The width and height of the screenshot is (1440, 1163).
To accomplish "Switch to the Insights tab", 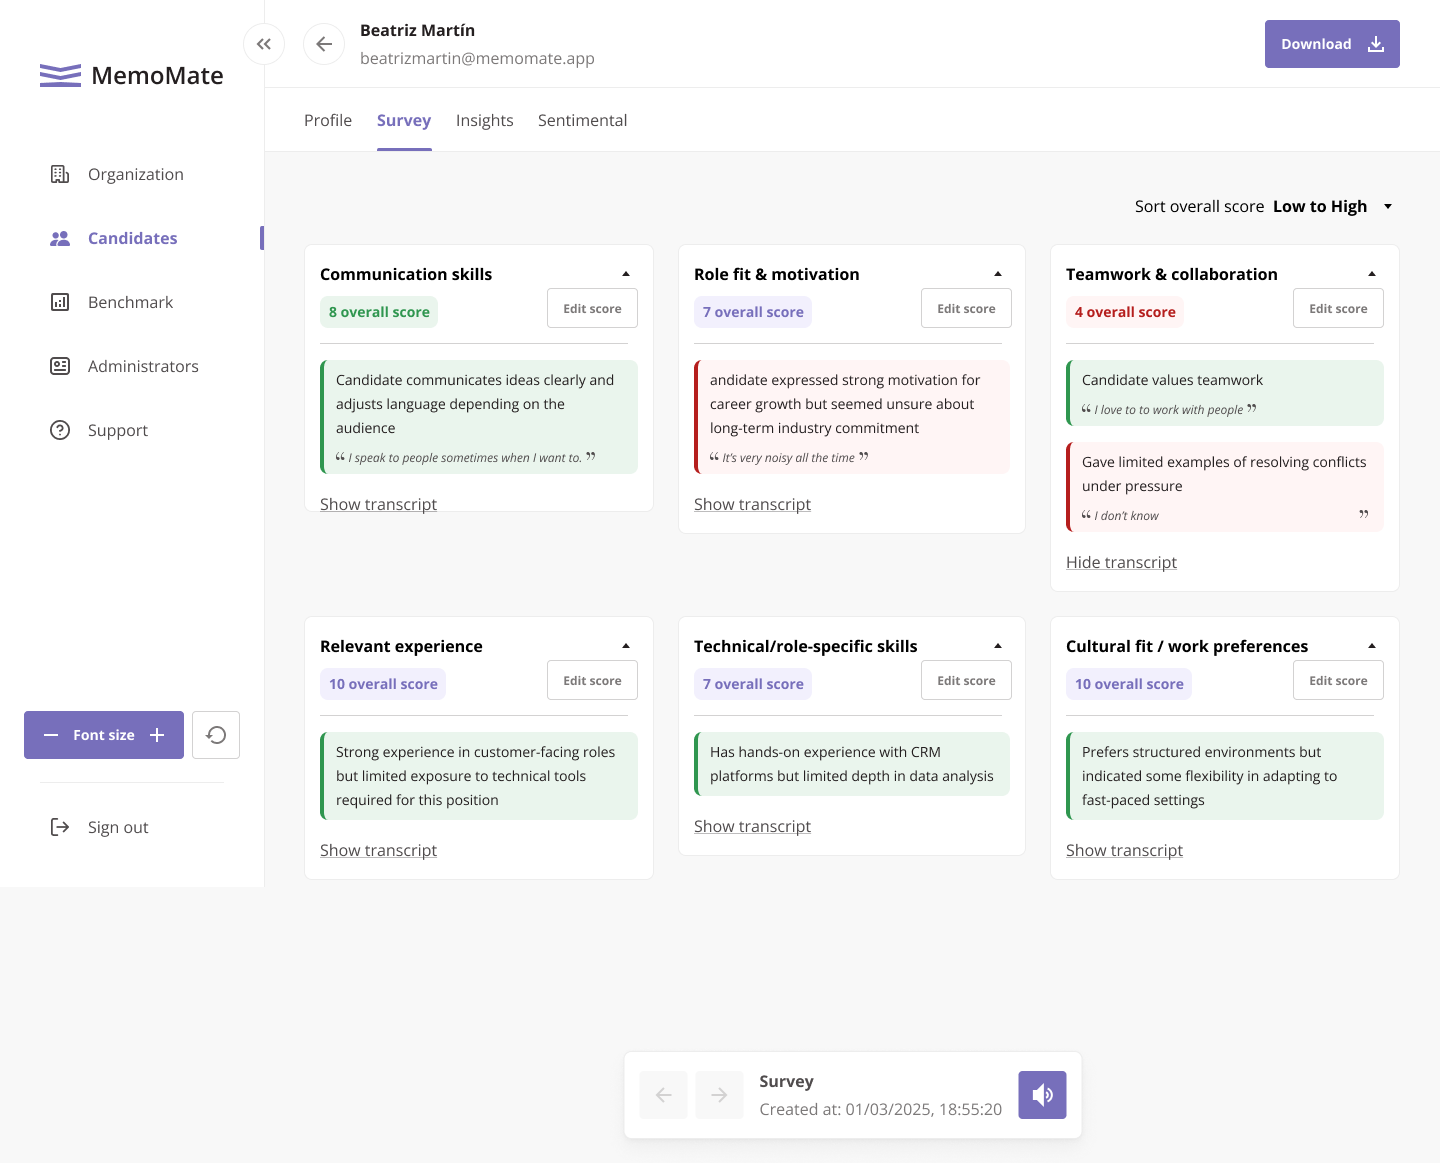I will click(484, 120).
